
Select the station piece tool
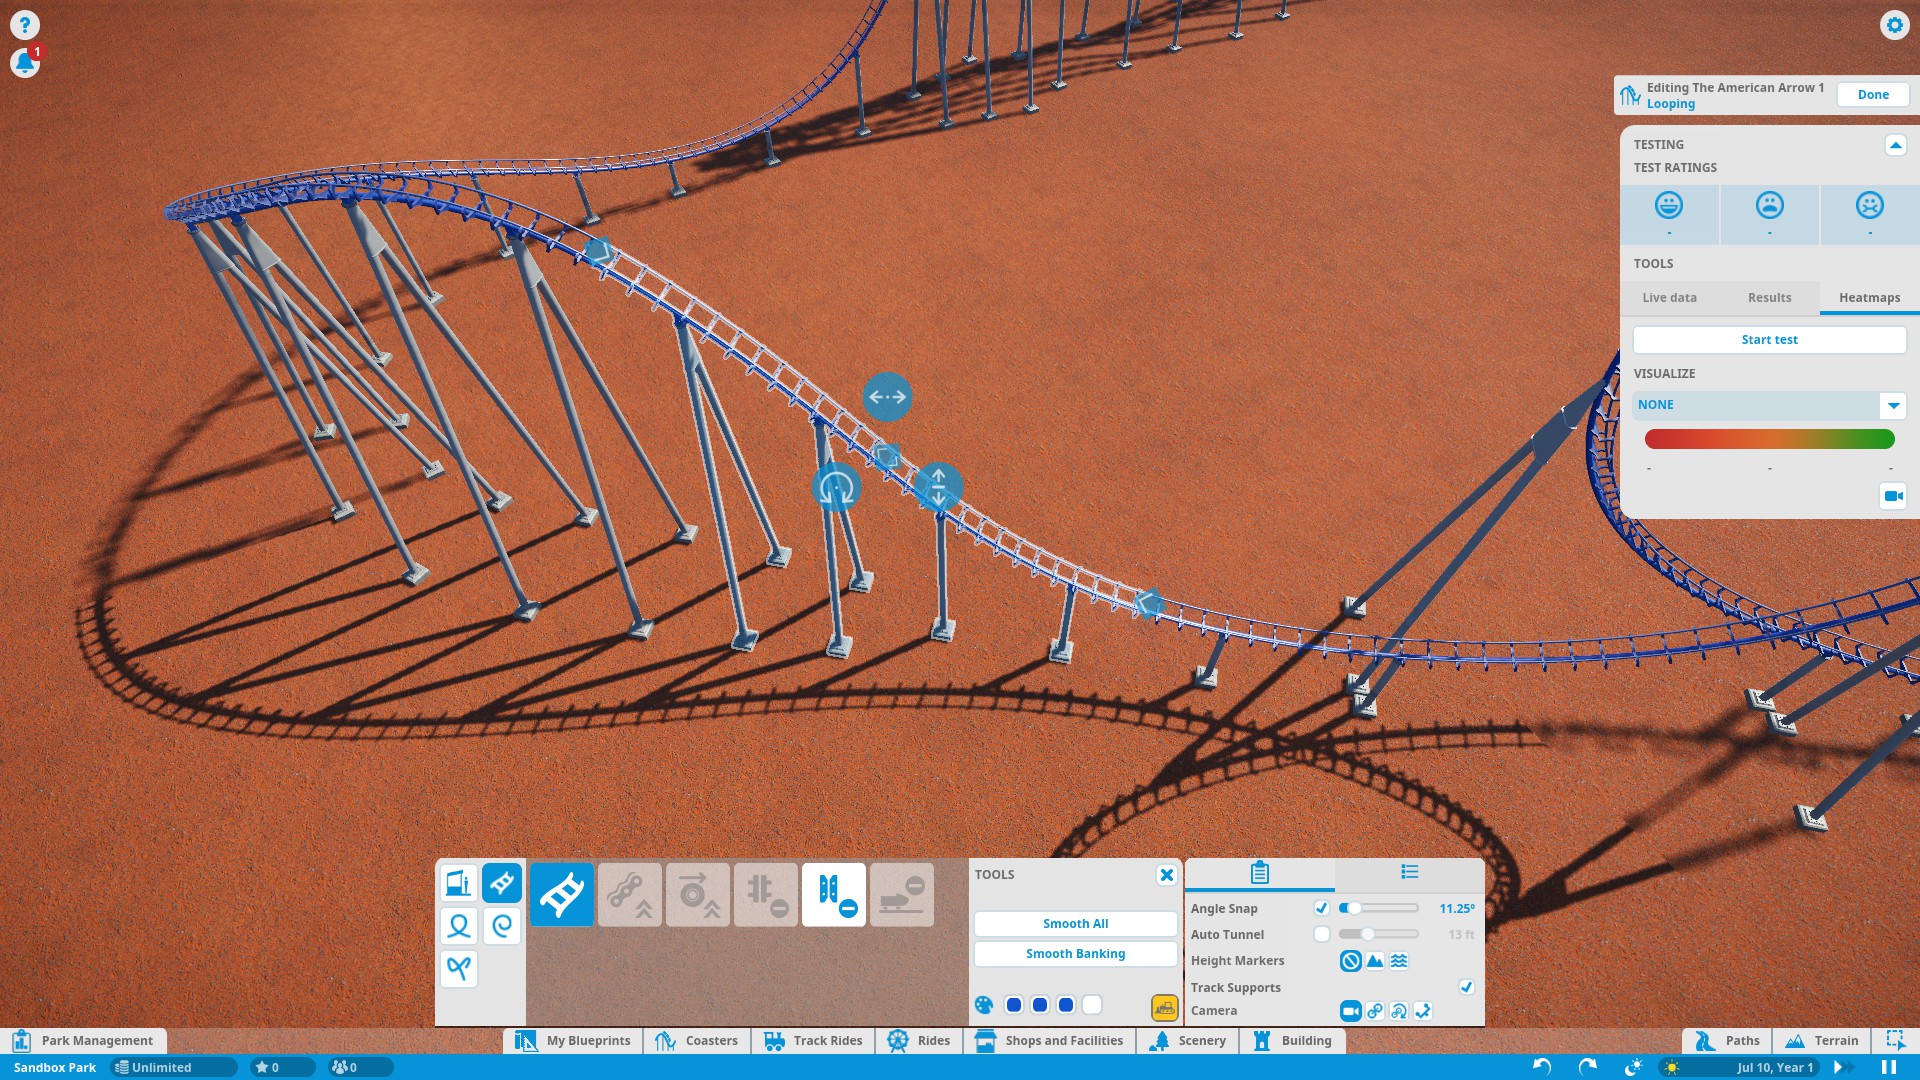click(458, 883)
